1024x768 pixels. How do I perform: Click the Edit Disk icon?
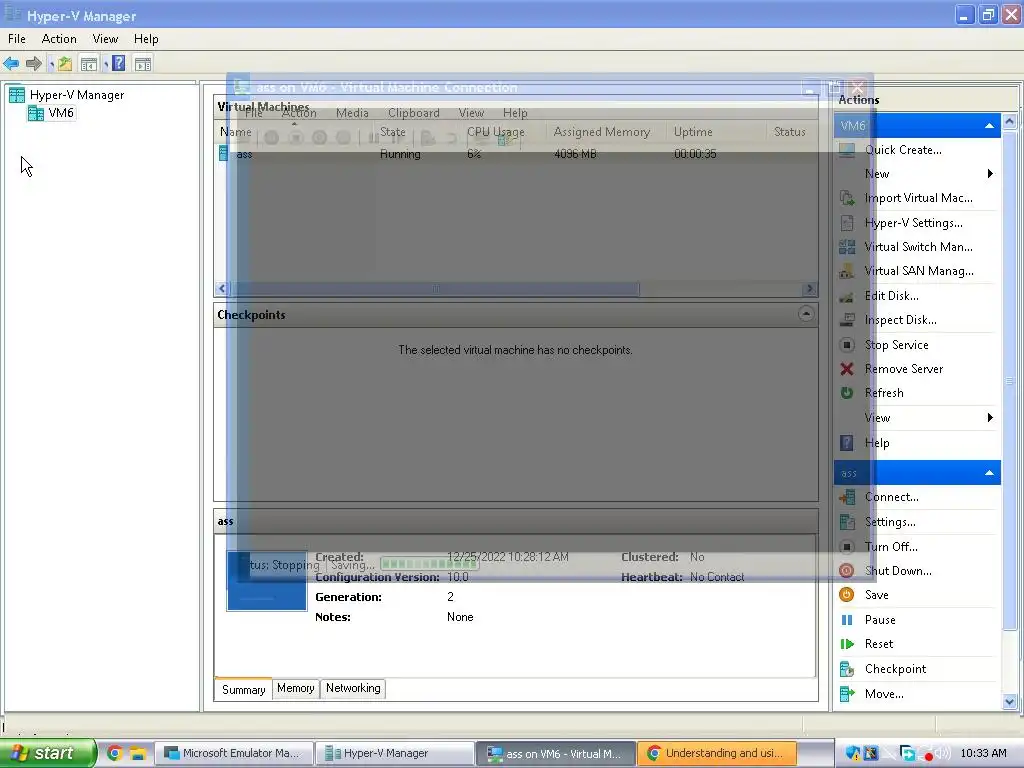(x=847, y=296)
